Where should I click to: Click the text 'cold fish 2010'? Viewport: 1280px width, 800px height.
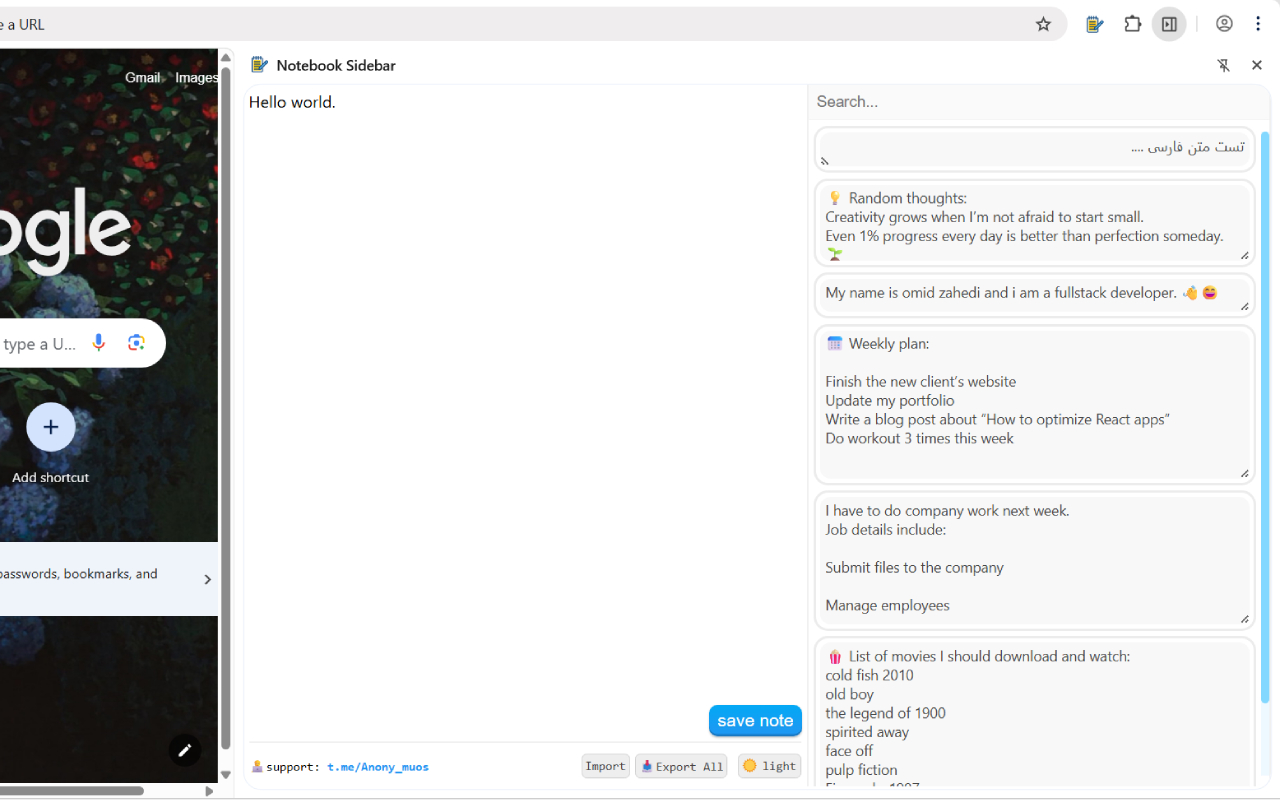pos(869,675)
